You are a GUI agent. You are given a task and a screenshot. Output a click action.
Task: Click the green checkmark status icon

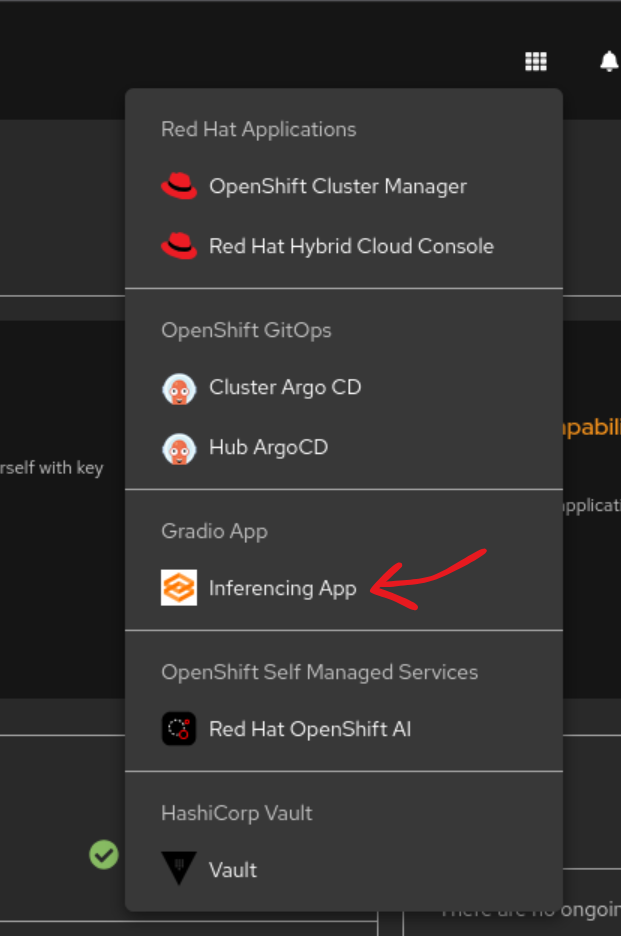coord(103,855)
